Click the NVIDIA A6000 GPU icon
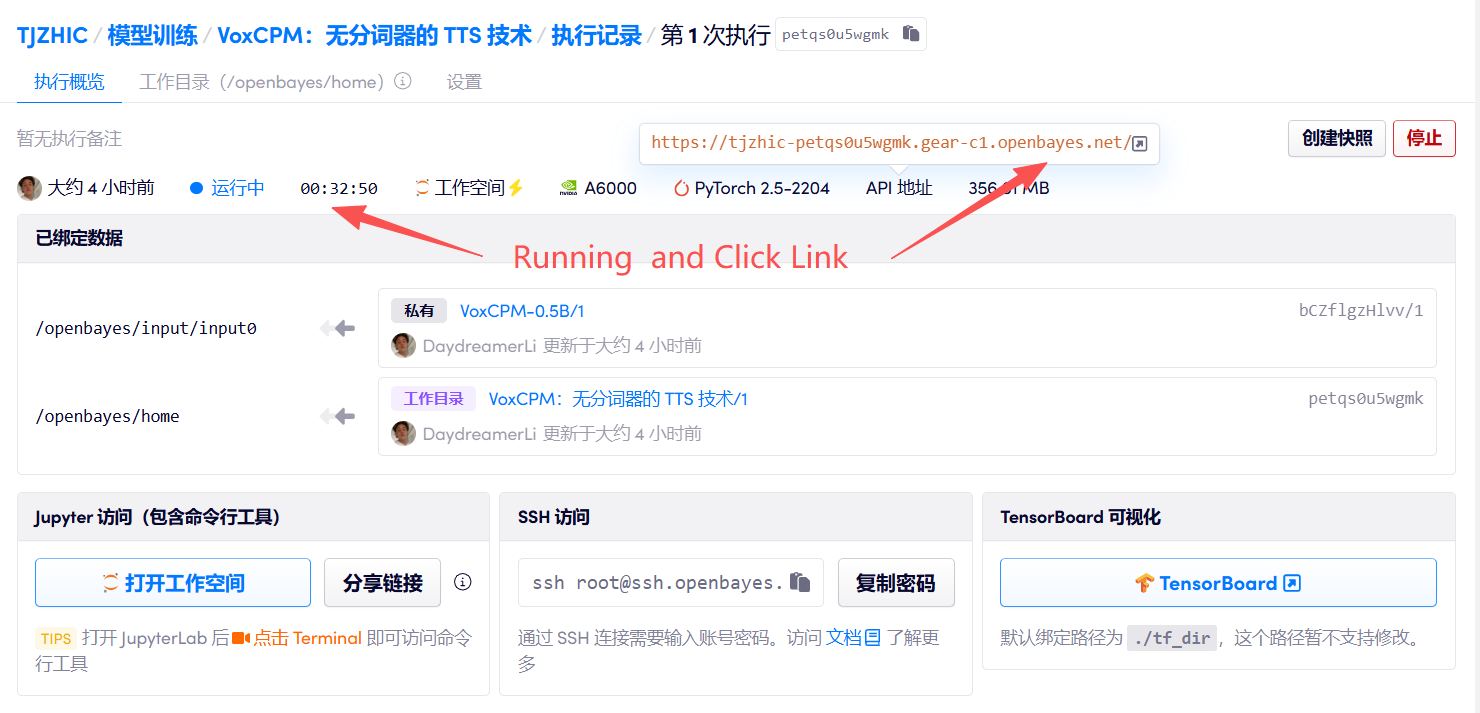Viewport: 1480px width, 713px height. tap(568, 188)
